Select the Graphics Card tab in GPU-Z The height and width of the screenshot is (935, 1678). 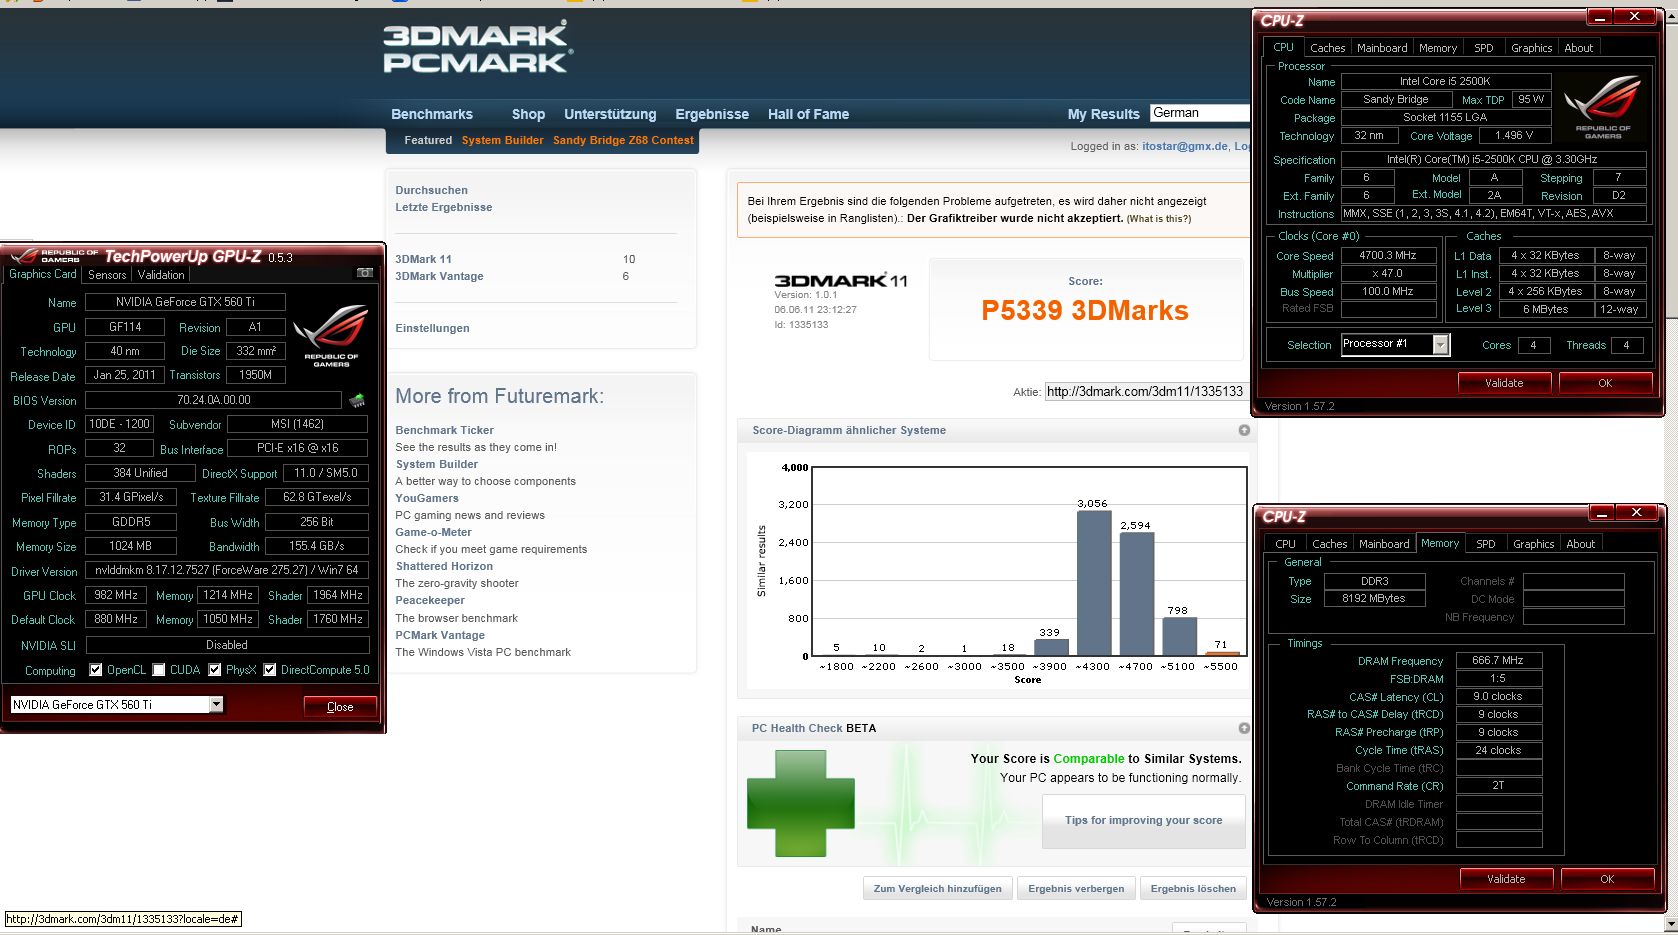tap(43, 274)
